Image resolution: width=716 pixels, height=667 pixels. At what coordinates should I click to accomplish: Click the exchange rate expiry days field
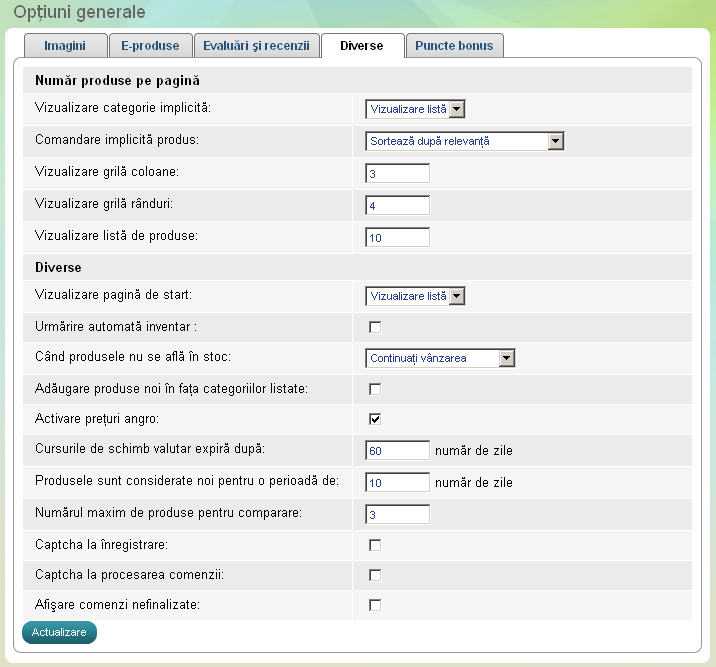click(397, 451)
